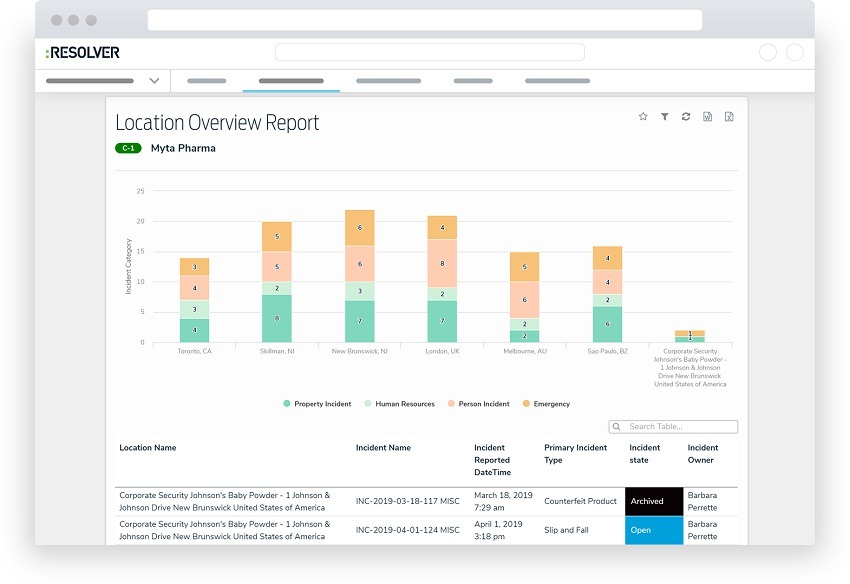The image size is (850, 584).
Task: Export report to Word document
Action: point(708,117)
